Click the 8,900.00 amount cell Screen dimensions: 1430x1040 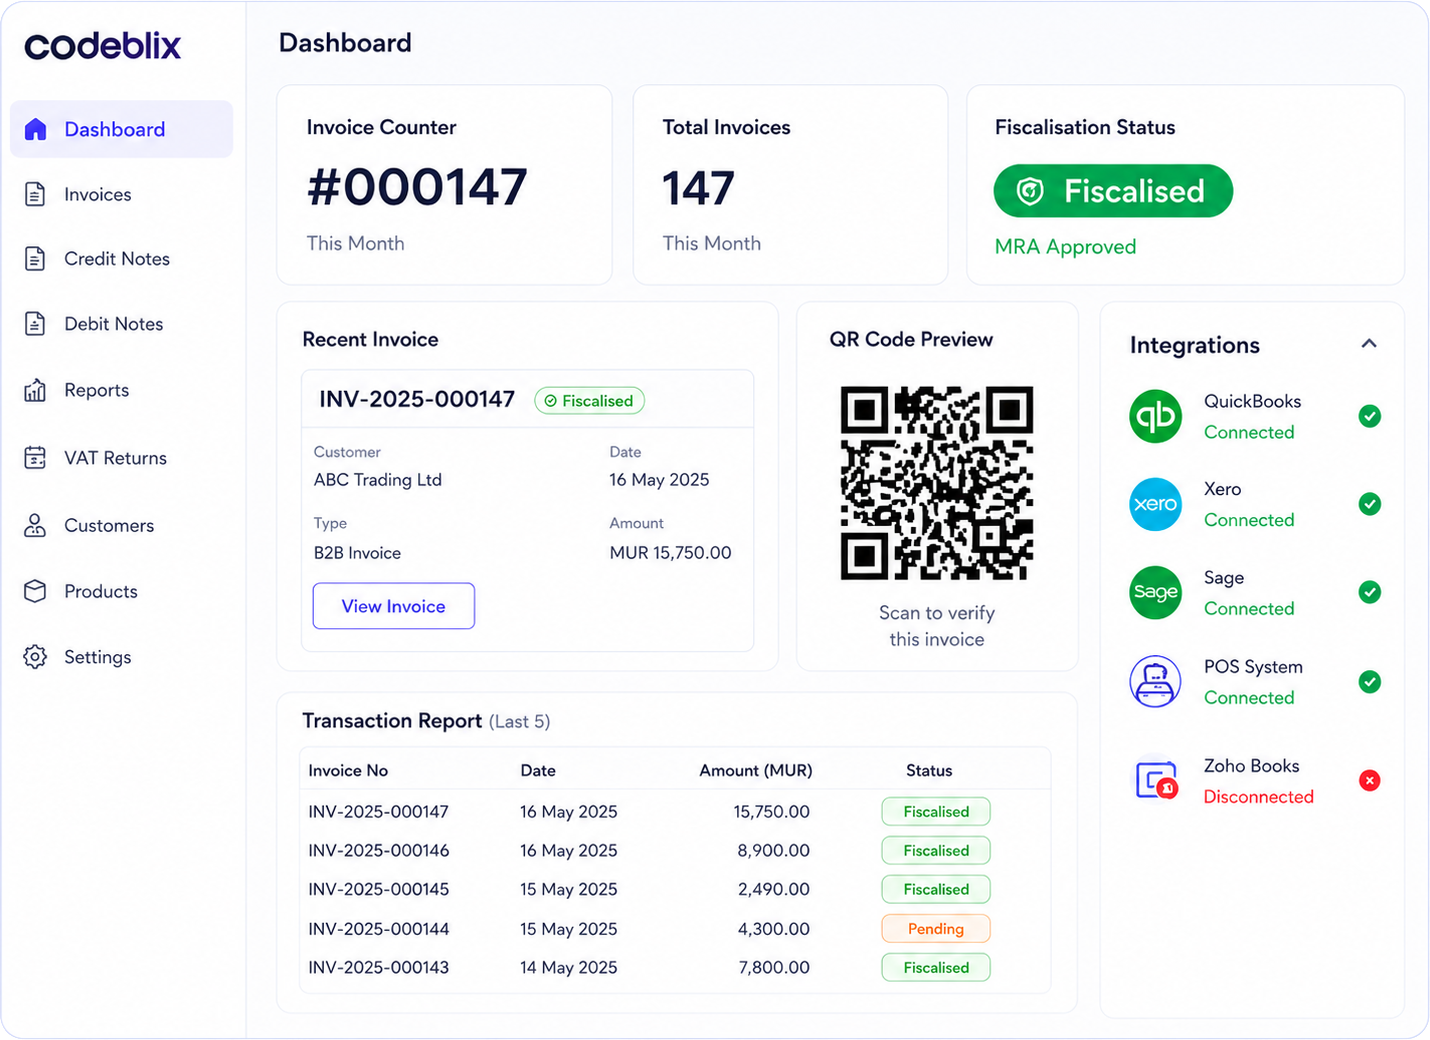[x=773, y=851]
